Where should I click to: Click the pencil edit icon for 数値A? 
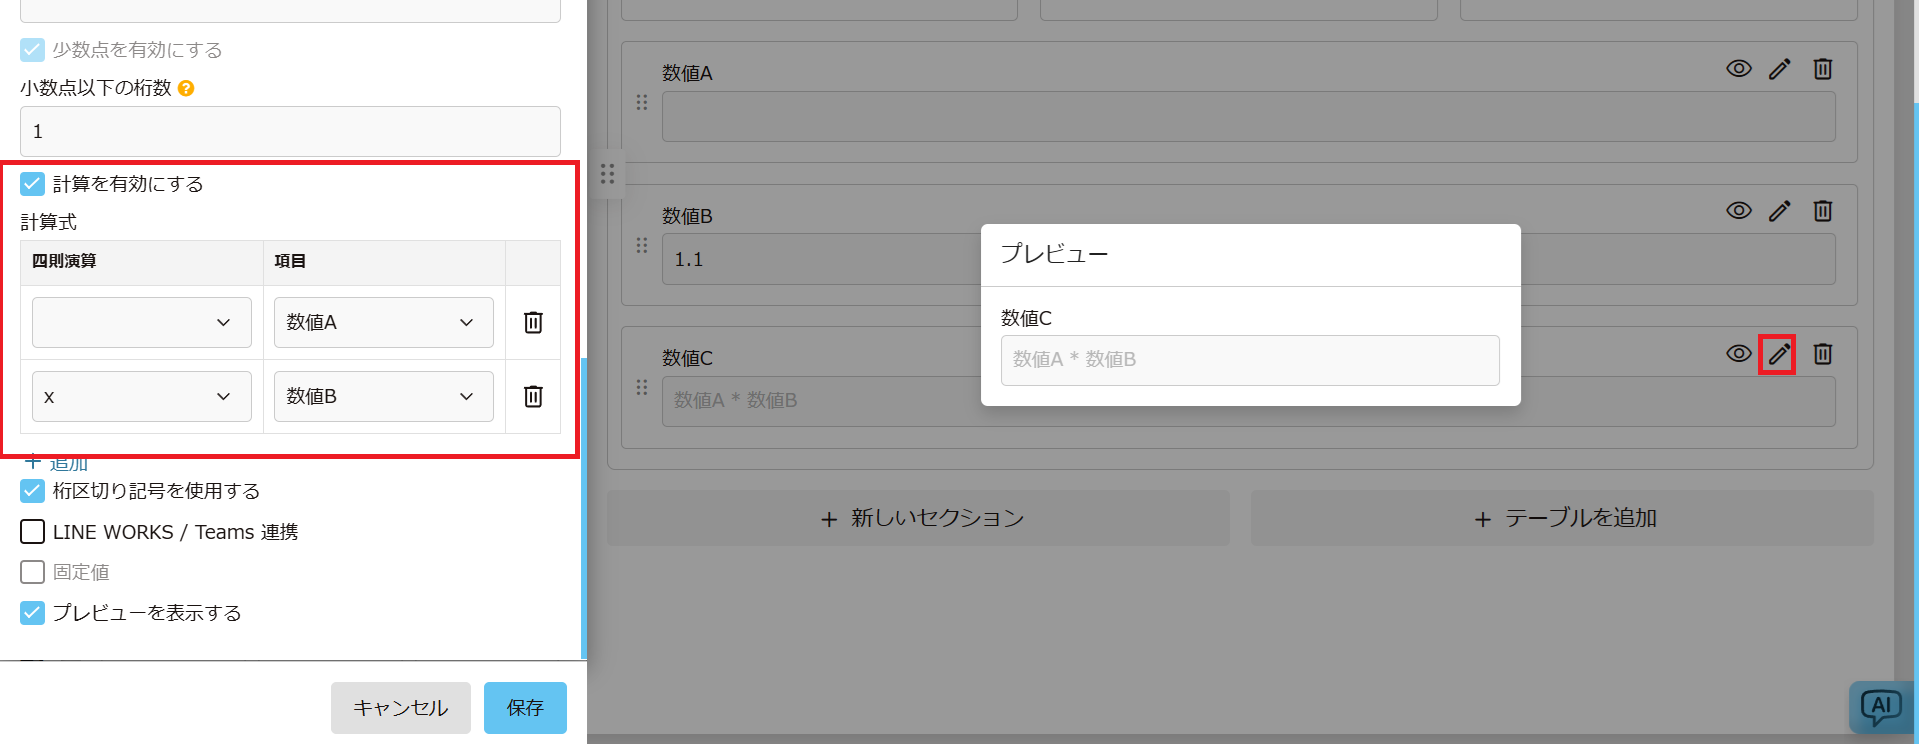pyautogui.click(x=1779, y=69)
